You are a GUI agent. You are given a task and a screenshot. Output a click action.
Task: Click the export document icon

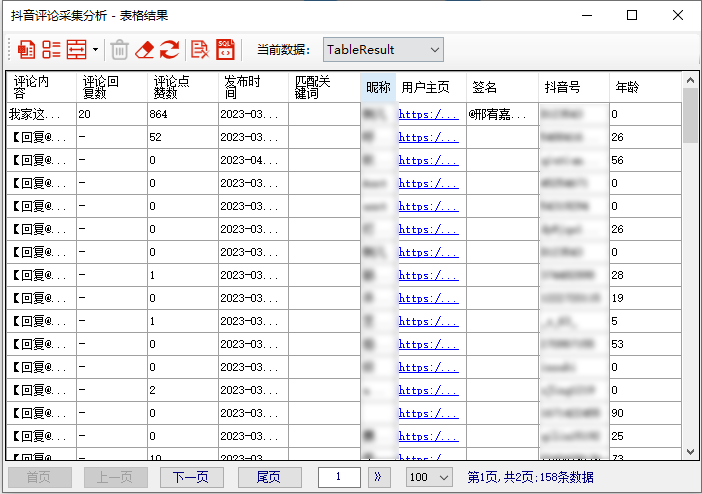(200, 49)
